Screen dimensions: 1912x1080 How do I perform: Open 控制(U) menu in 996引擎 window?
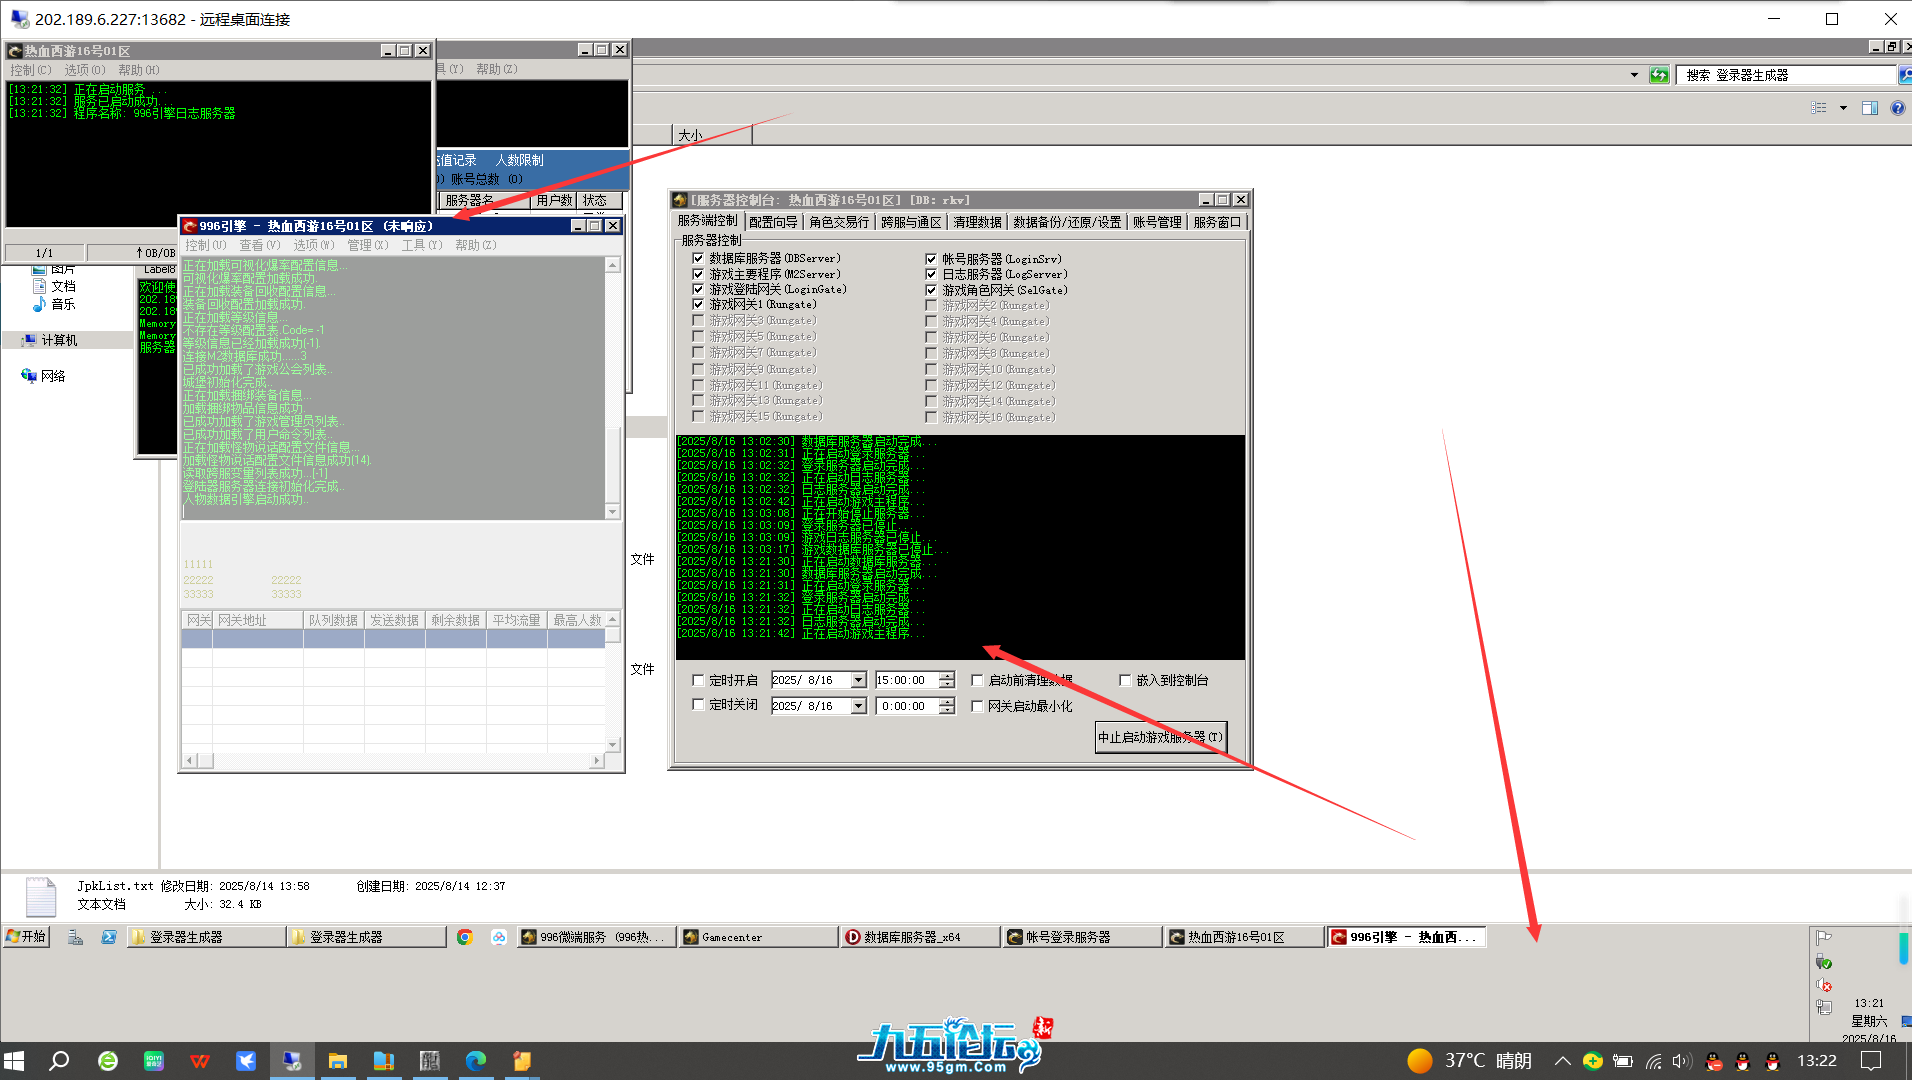(x=205, y=245)
